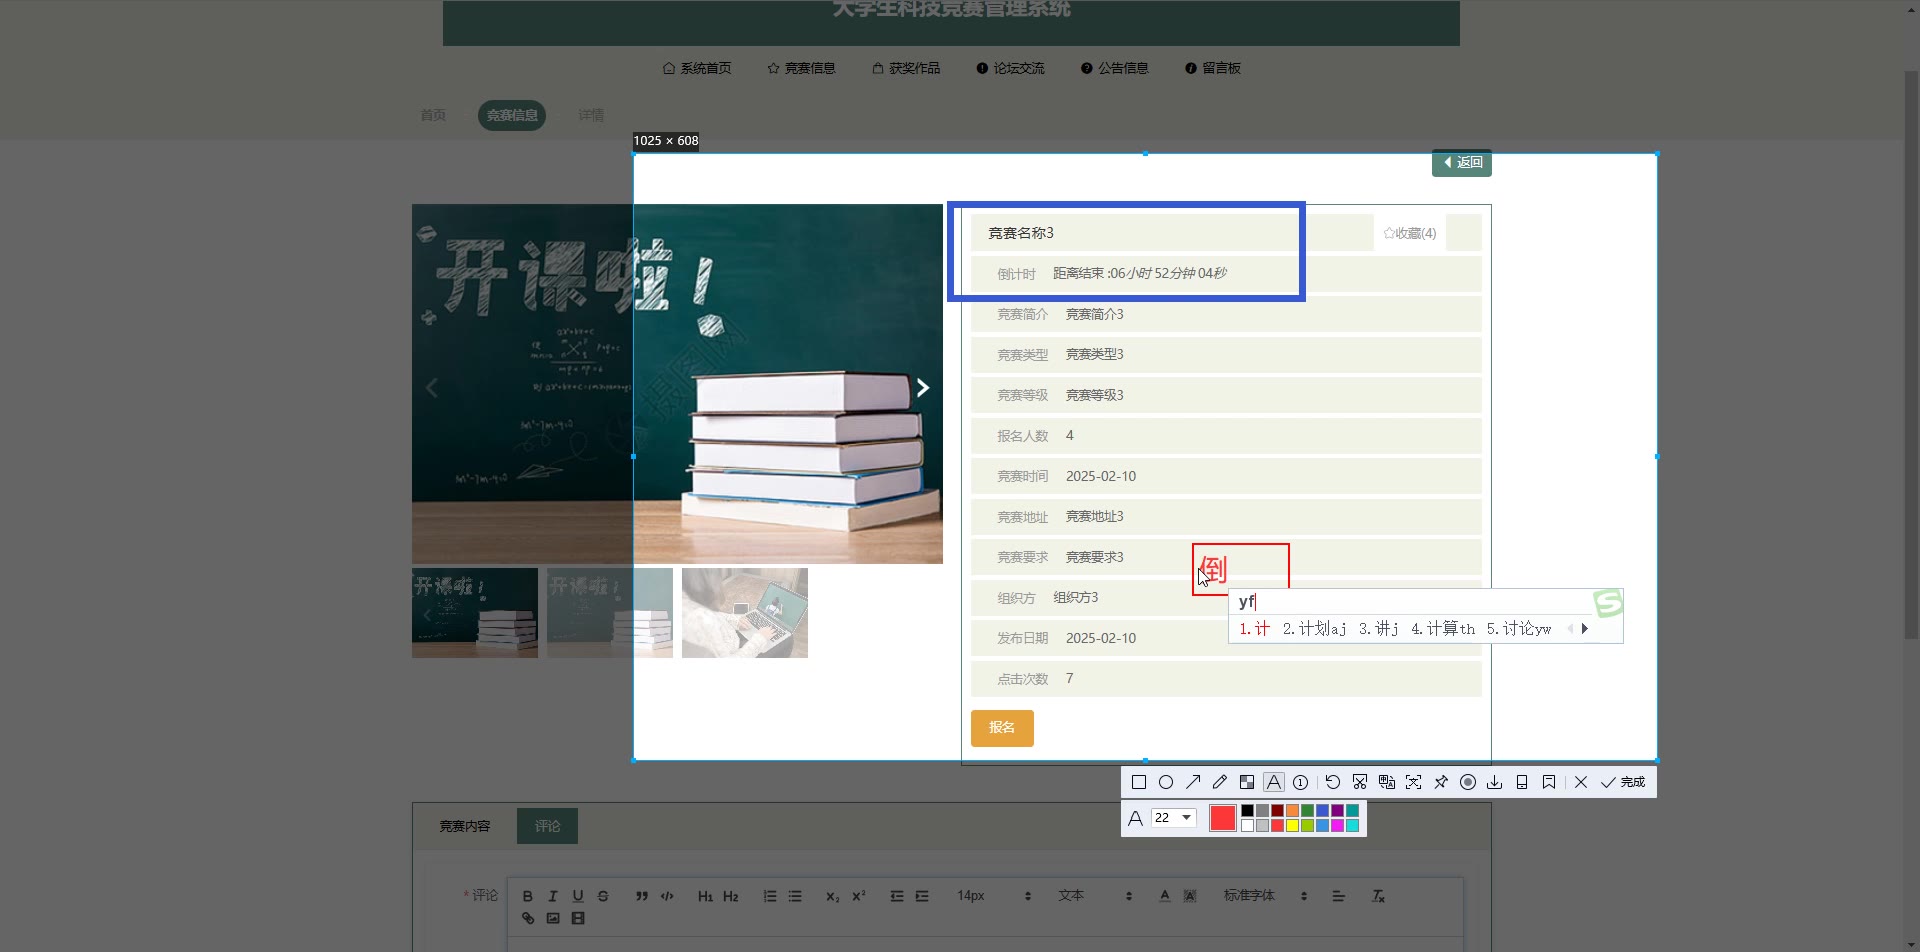Viewport: 1920px width, 952px height.
Task: Select the rectangle annotation tool
Action: point(1138,782)
